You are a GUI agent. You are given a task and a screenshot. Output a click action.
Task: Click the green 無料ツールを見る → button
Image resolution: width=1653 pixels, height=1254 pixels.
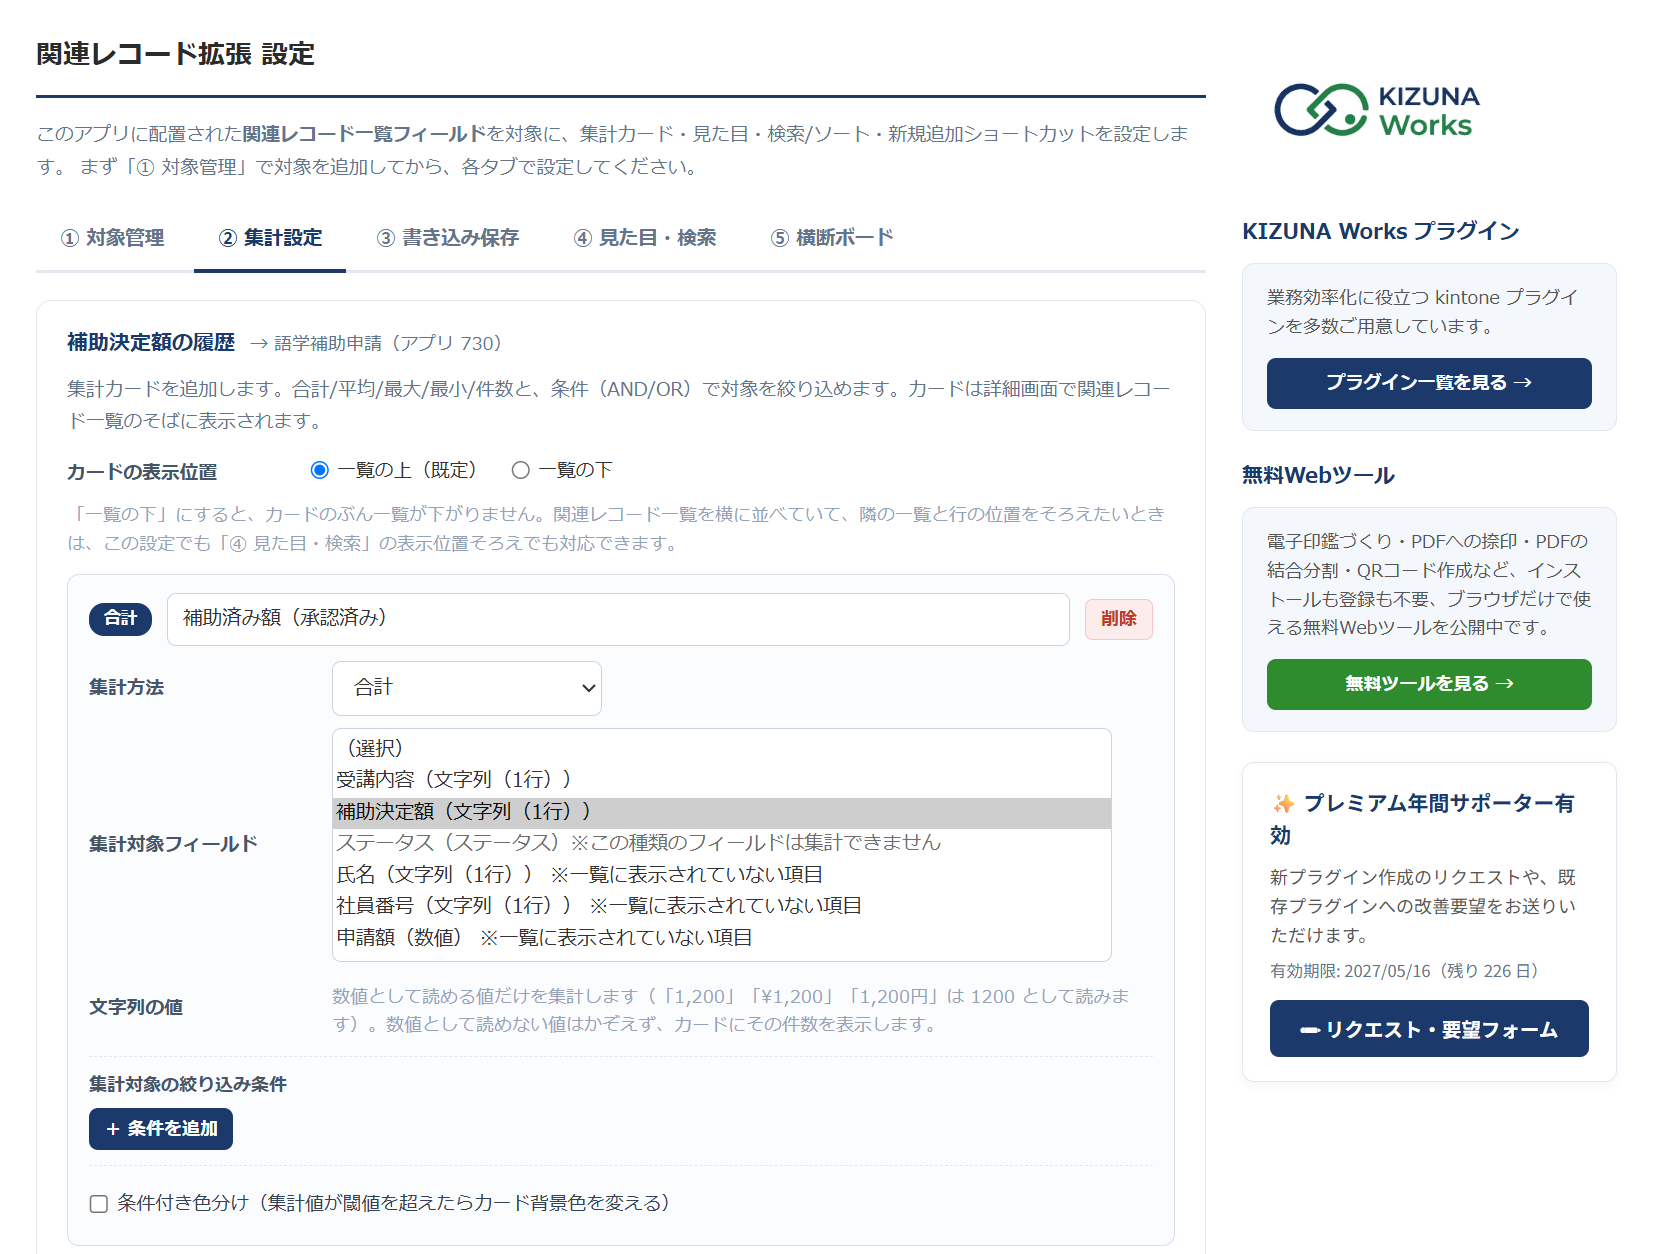click(x=1429, y=684)
